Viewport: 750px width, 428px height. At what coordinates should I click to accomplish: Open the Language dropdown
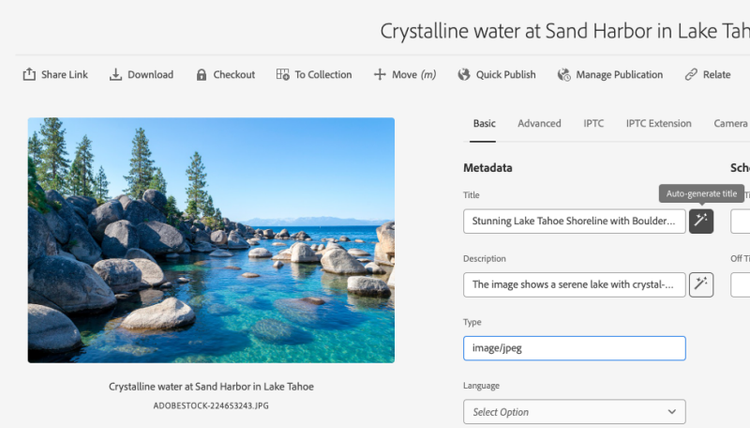tap(573, 412)
